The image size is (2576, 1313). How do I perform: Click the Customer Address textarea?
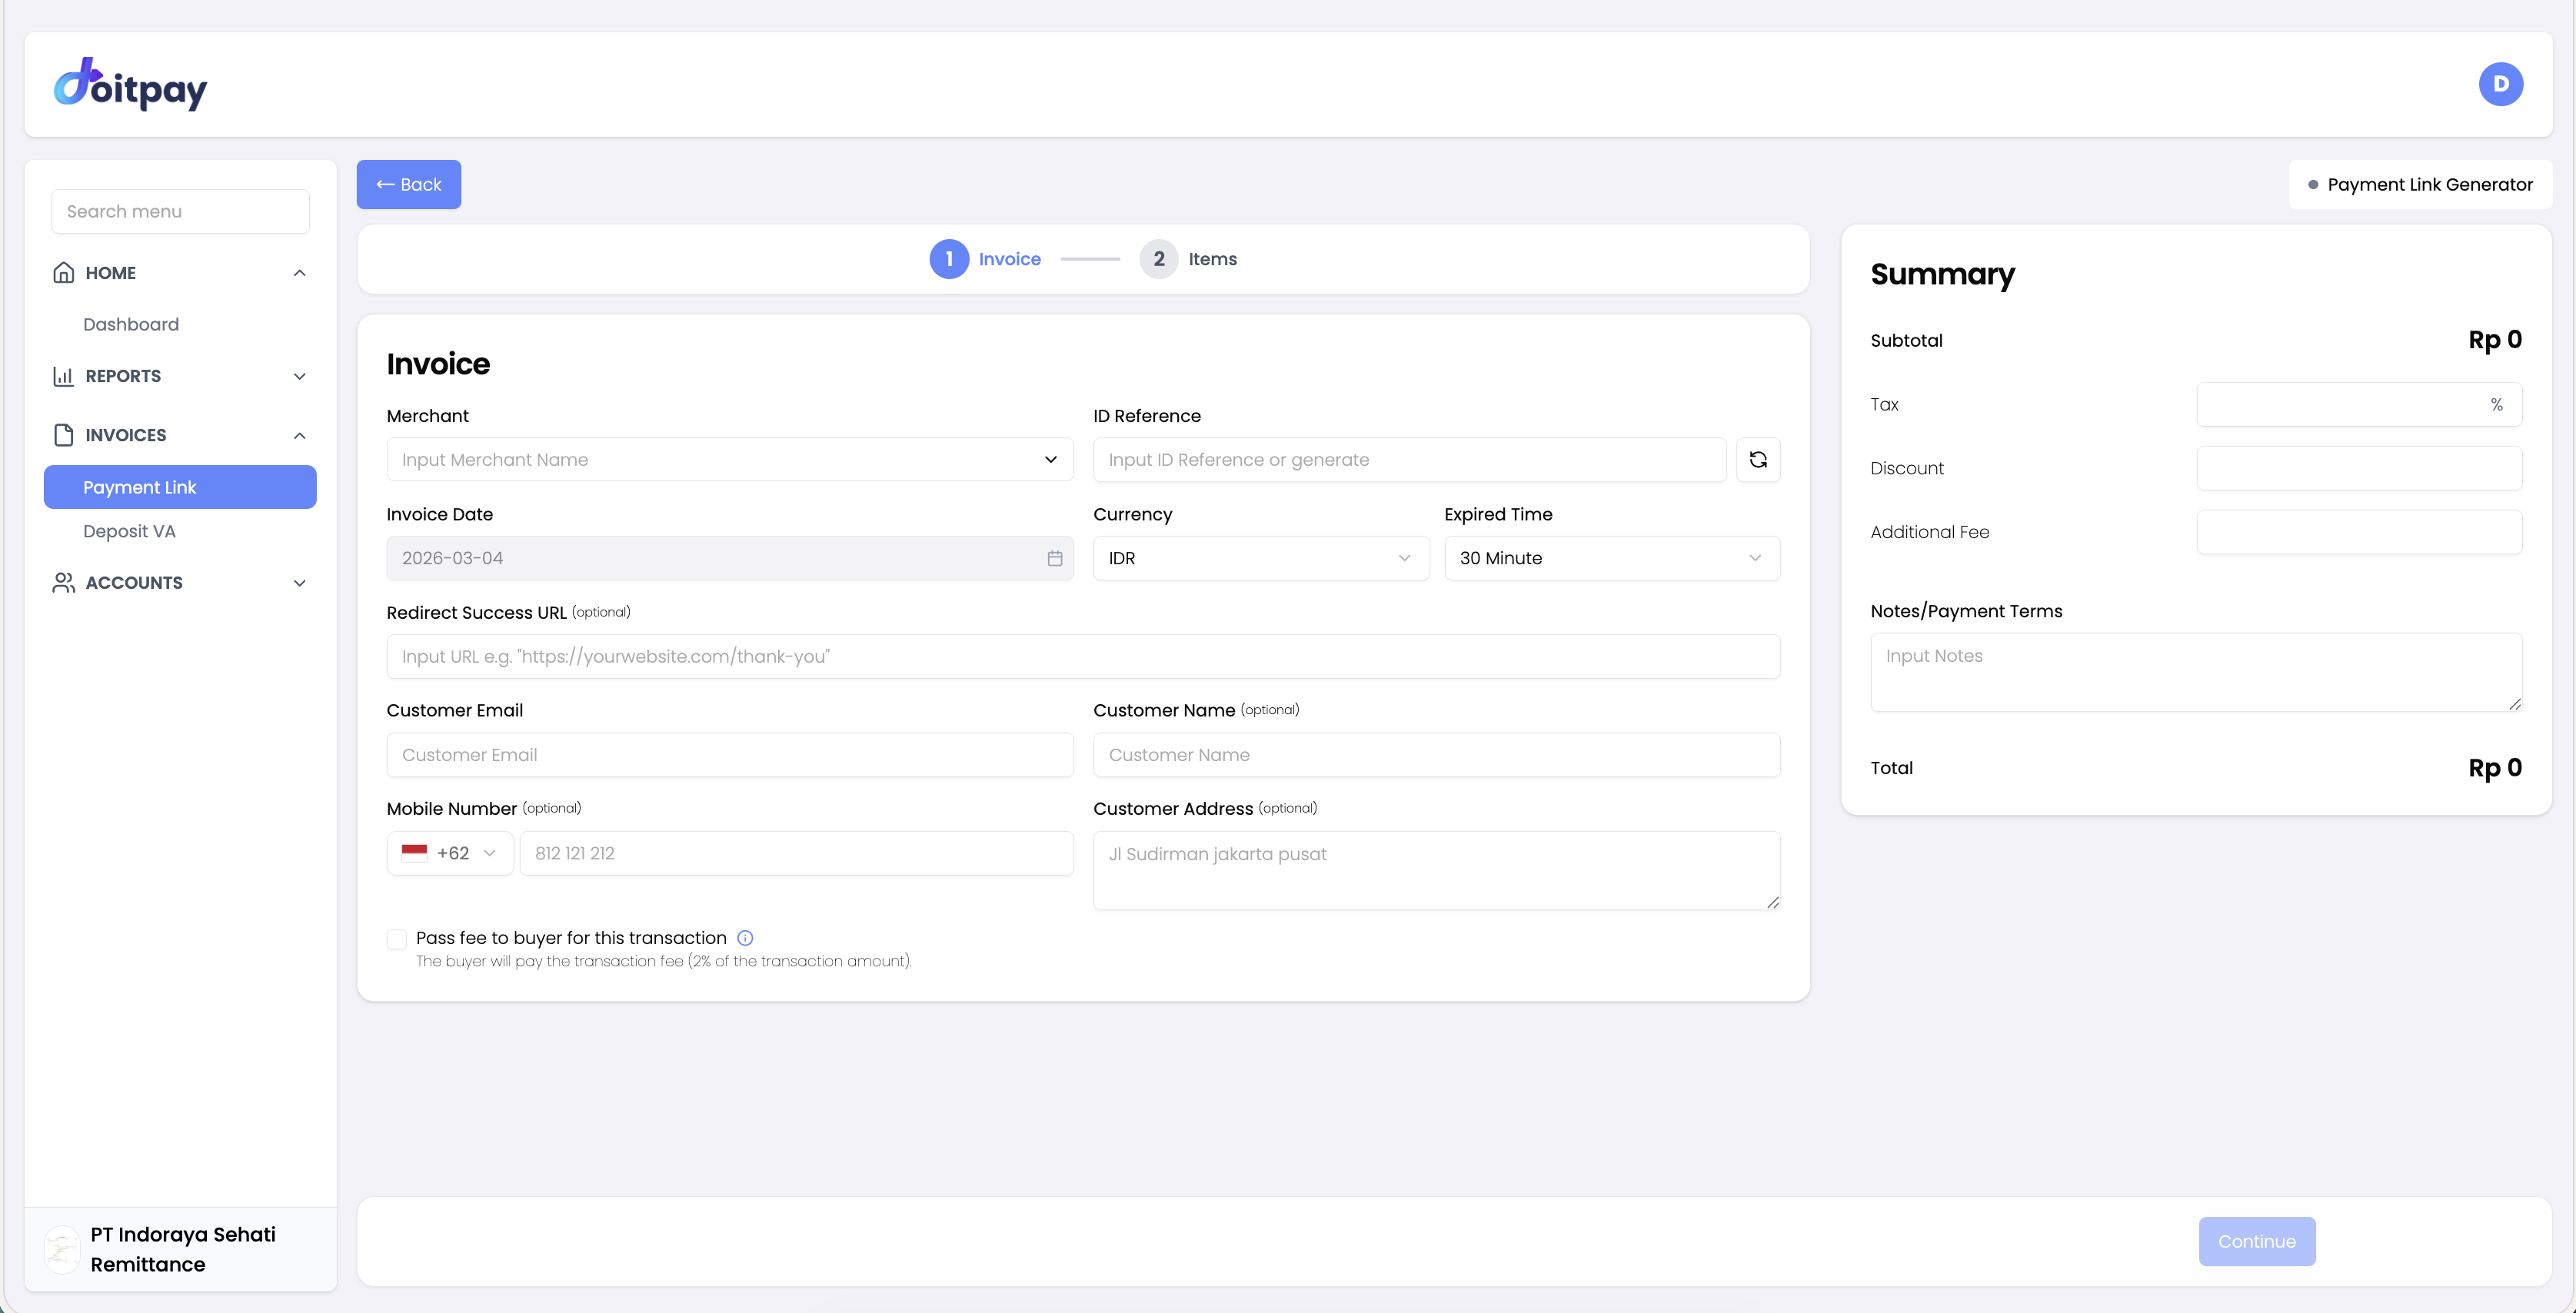point(1436,871)
